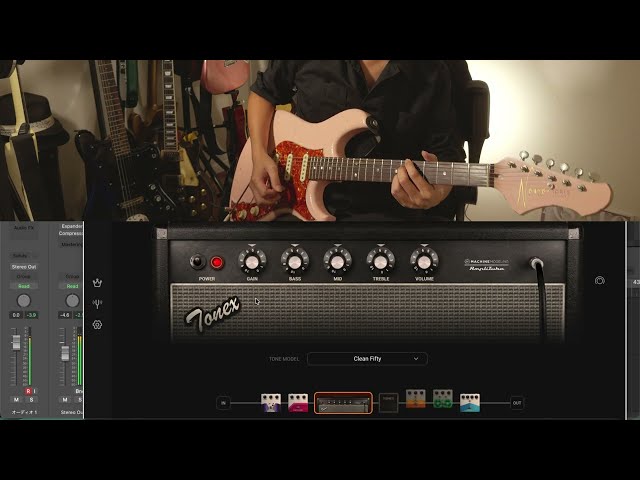Select the magenta pedal in the signal chain
Screen dimensions: 640x480
(x=298, y=403)
